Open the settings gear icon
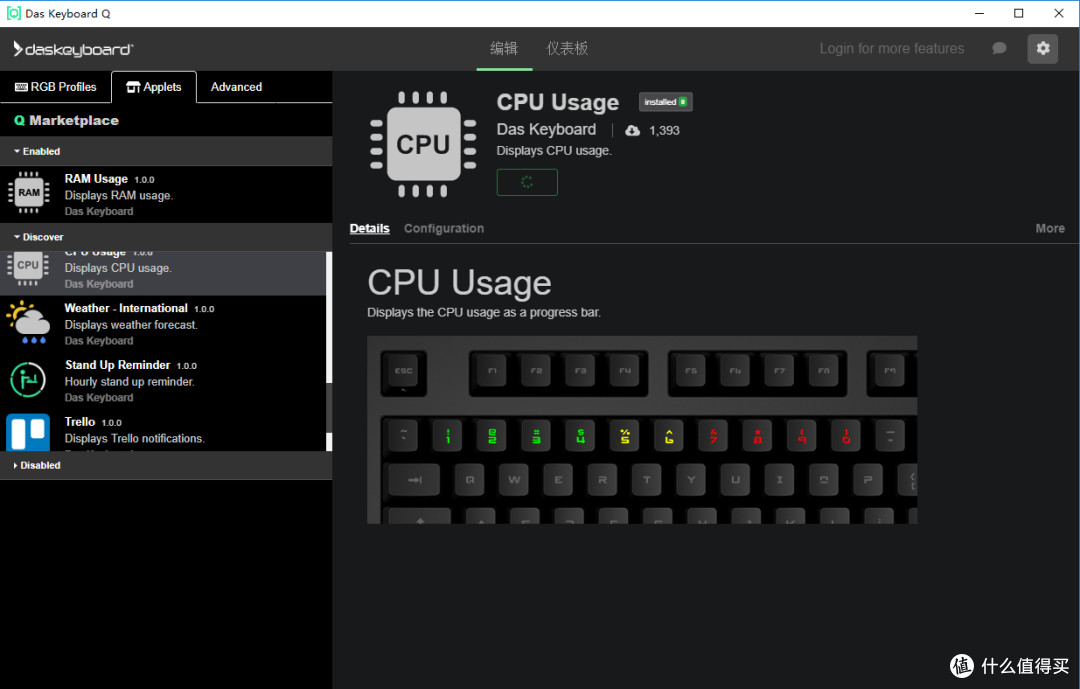Image resolution: width=1080 pixels, height=689 pixels. [x=1042, y=48]
